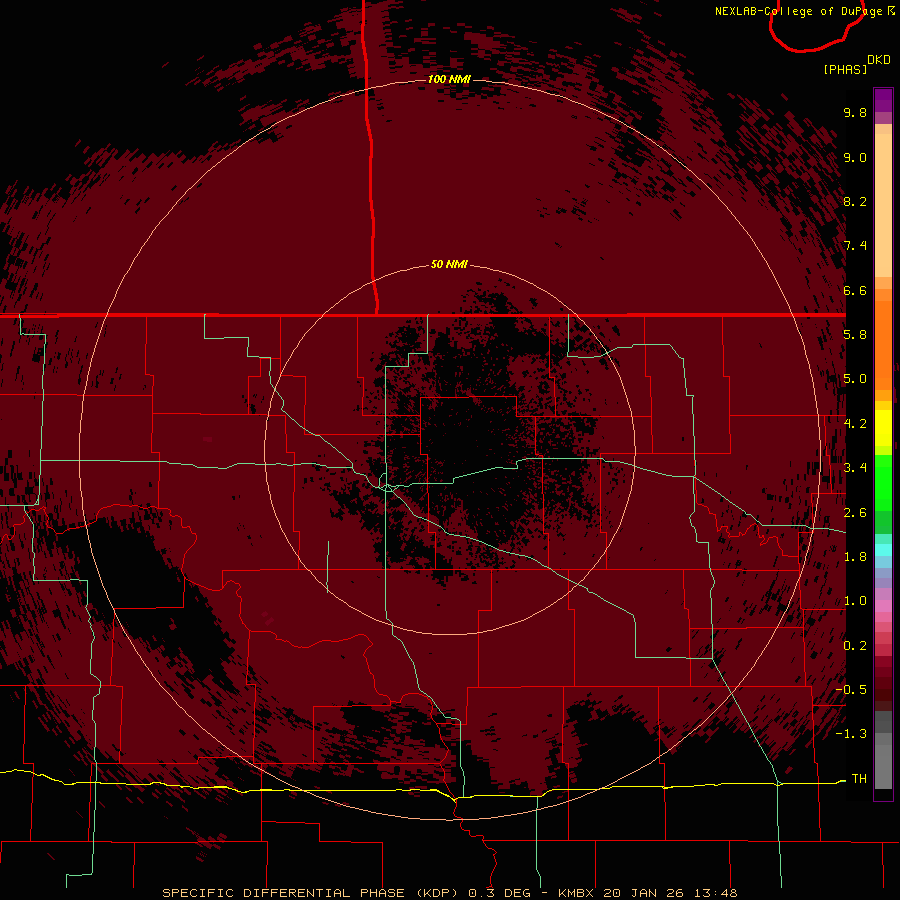The image size is (900, 900).
Task: Click the TH threshold label
Action: pyautogui.click(x=859, y=779)
